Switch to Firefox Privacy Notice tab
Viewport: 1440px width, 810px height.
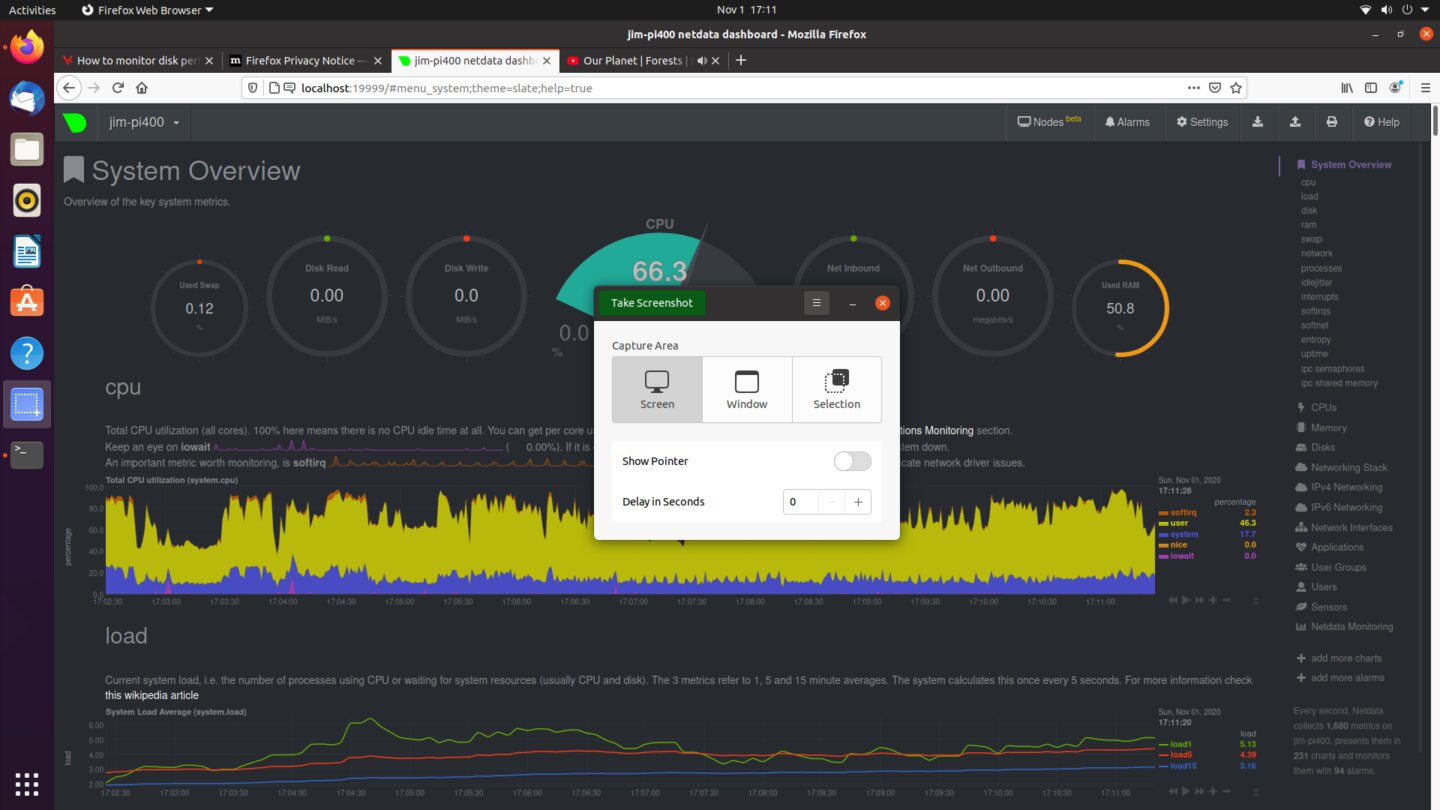(x=306, y=60)
